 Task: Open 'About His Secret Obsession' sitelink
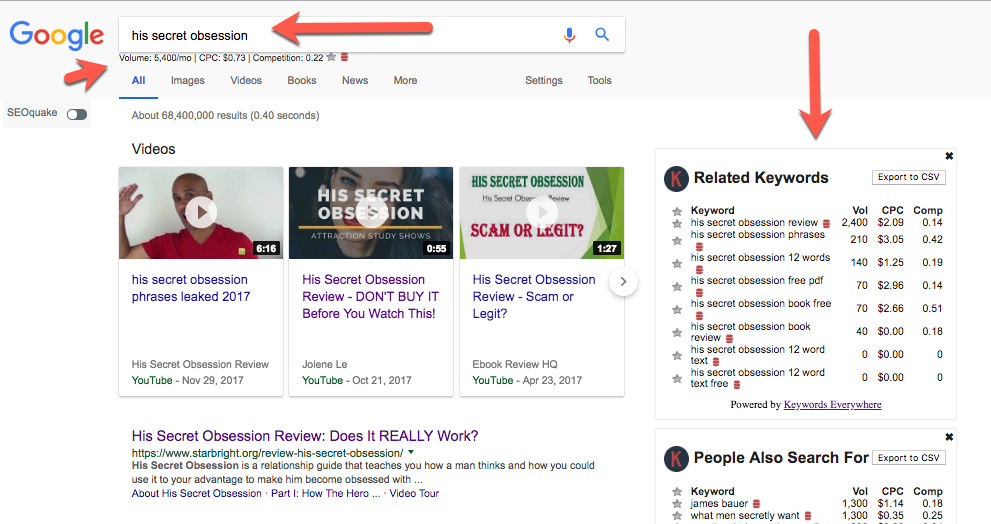tap(197, 493)
